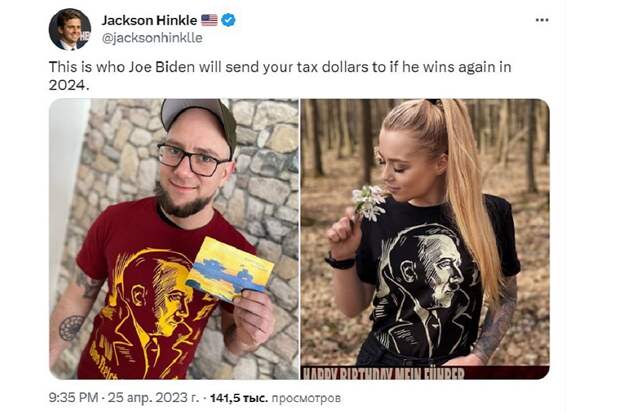620x413 pixels.
Task: Click the просмотров views label
Action: pyautogui.click(x=306, y=398)
